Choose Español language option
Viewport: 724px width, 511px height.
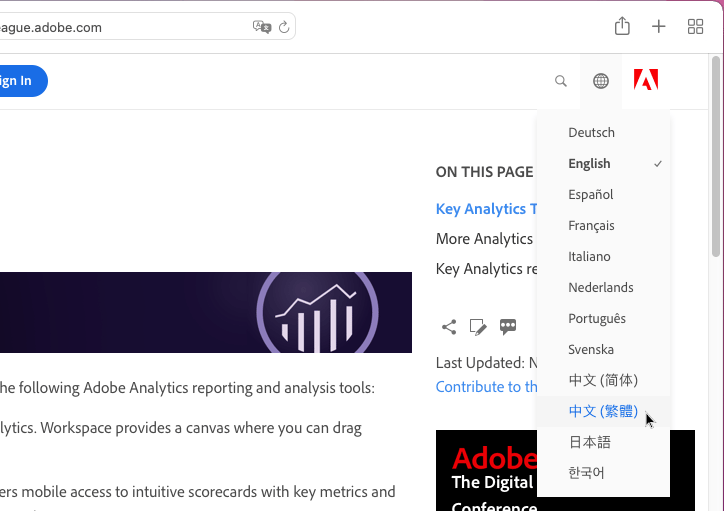click(603, 194)
